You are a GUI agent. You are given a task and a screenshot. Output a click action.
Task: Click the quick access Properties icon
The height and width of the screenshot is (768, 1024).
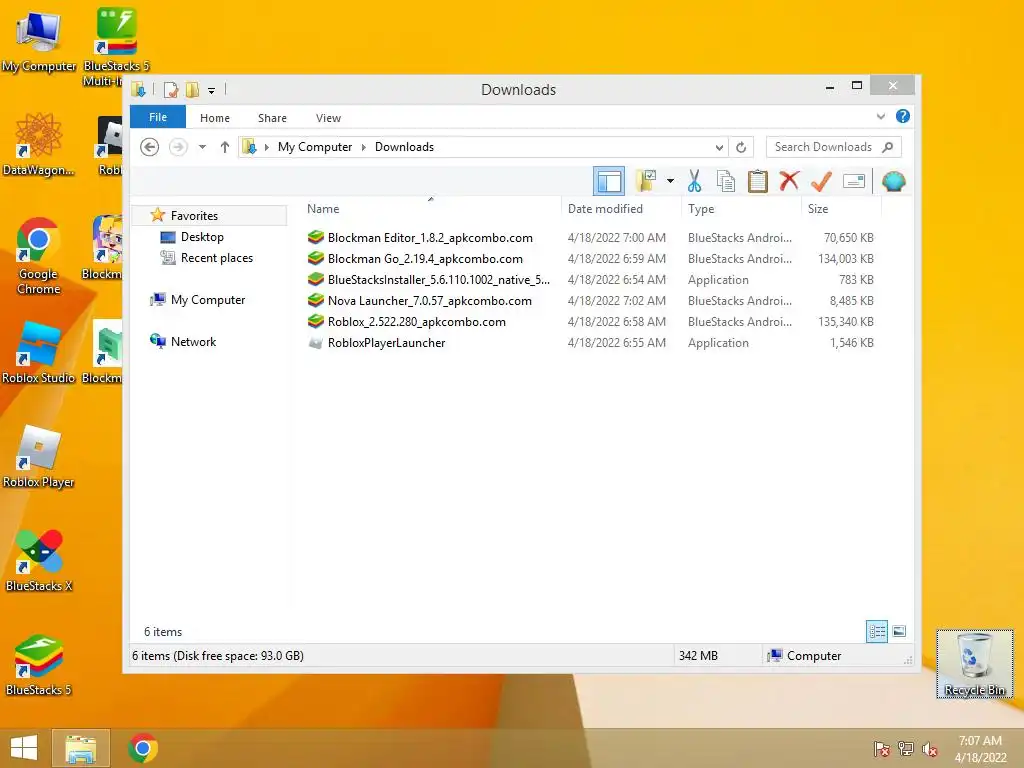(171, 89)
